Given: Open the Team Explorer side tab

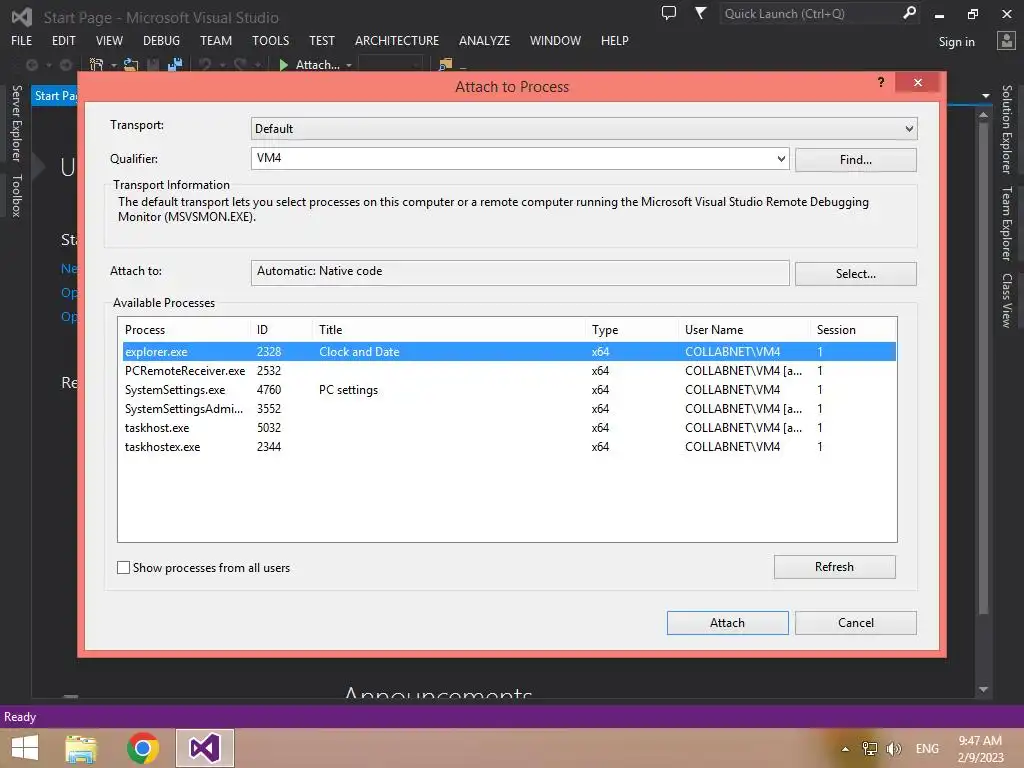Looking at the screenshot, I should pyautogui.click(x=1007, y=223).
